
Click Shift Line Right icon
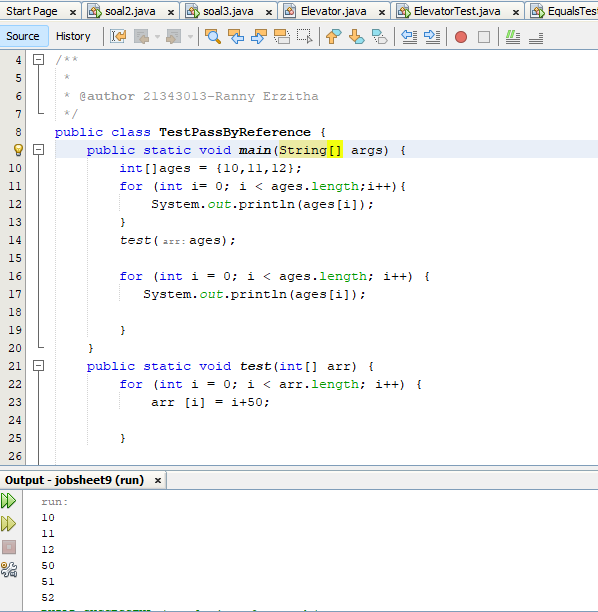point(432,37)
